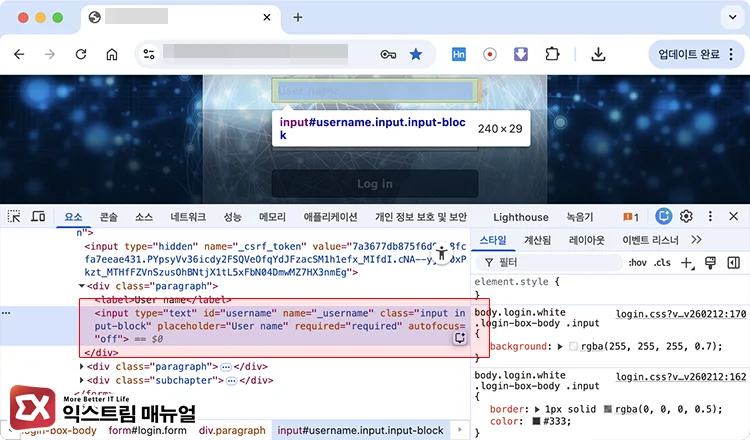
Task: Close the DevTools panel
Action: tap(733, 217)
